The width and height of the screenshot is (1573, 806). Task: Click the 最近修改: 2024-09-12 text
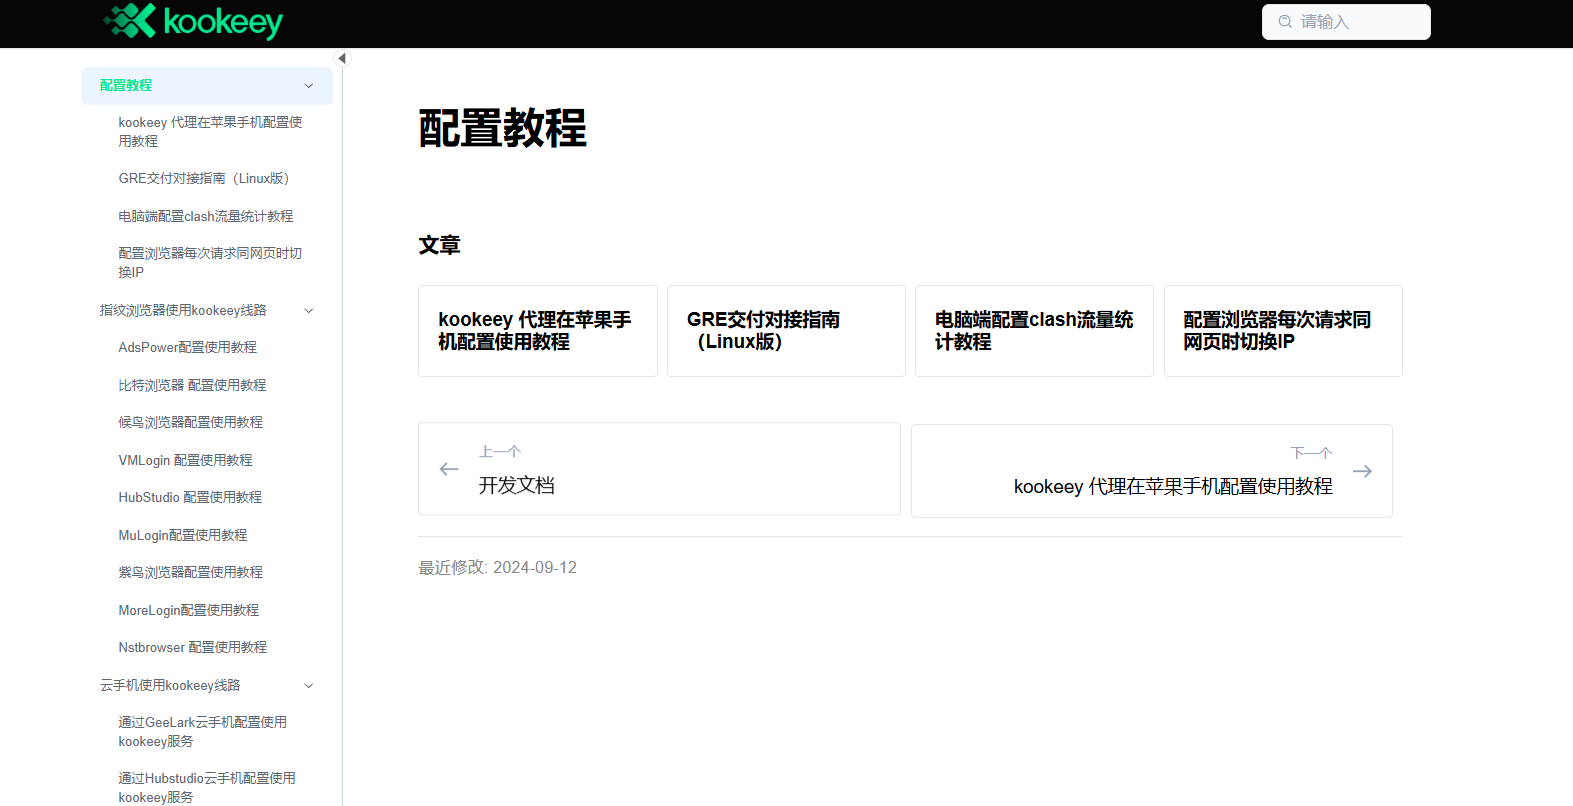[x=498, y=567]
